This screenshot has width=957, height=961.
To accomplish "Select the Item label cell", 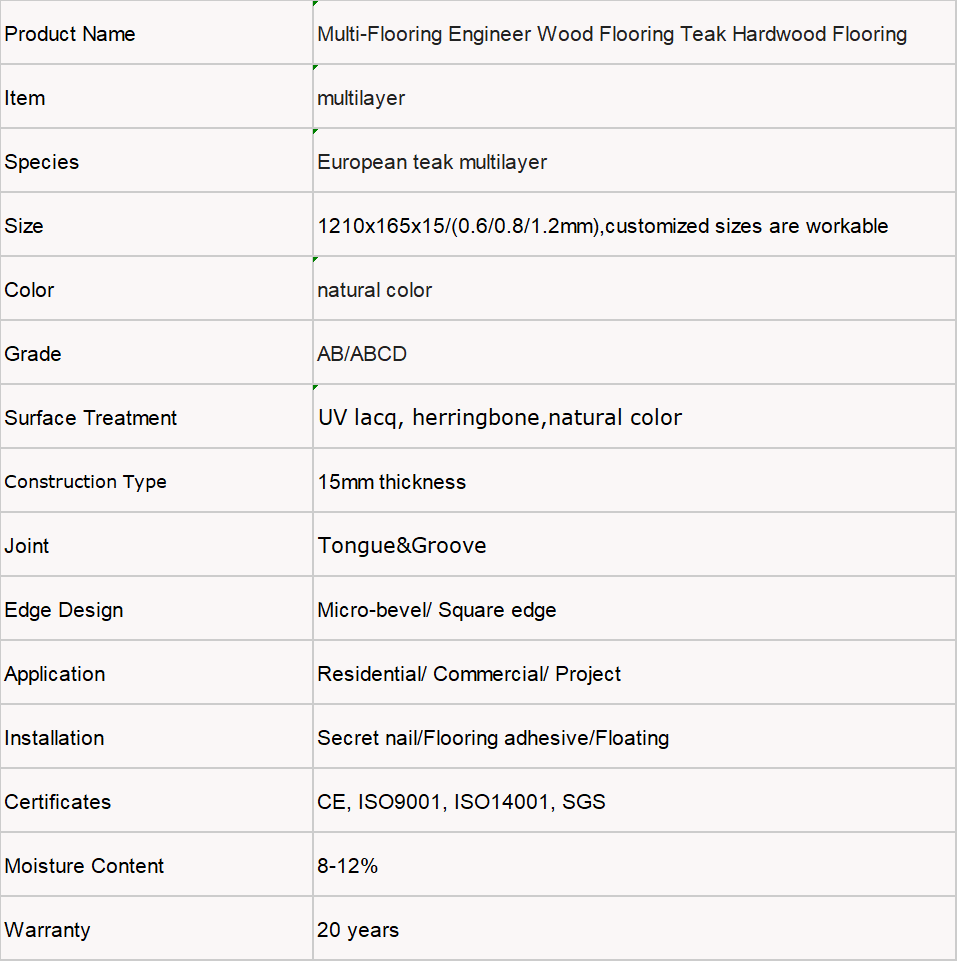I will (156, 97).
